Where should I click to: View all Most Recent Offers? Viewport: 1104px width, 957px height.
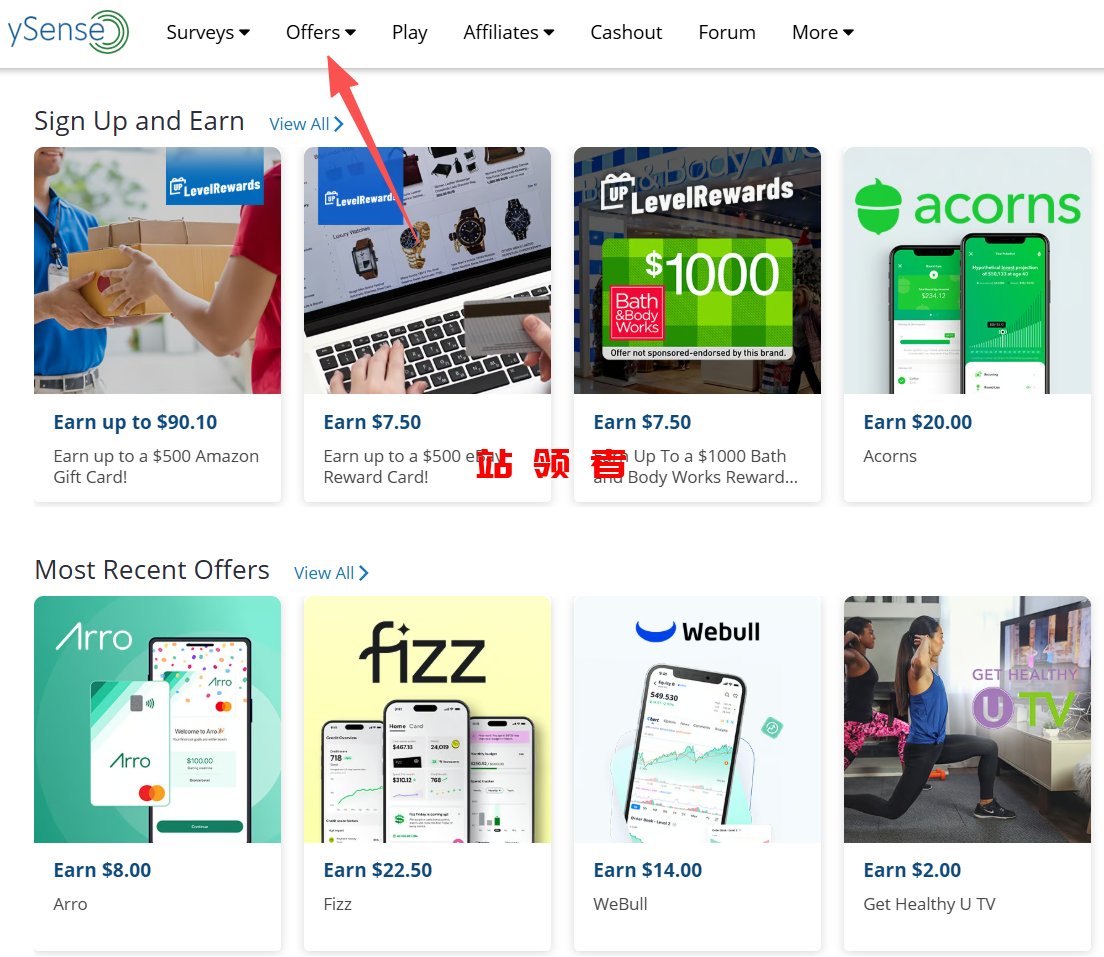click(331, 573)
